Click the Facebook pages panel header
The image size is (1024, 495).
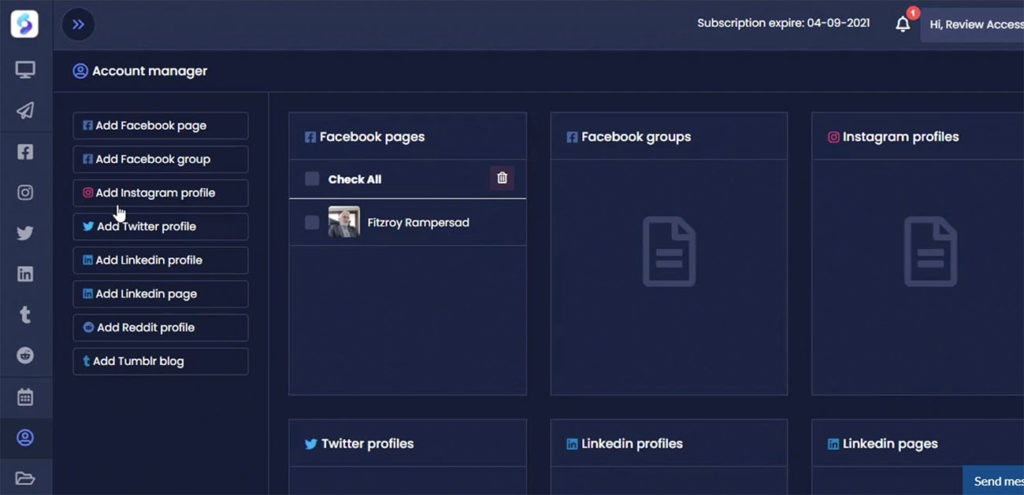(408, 136)
